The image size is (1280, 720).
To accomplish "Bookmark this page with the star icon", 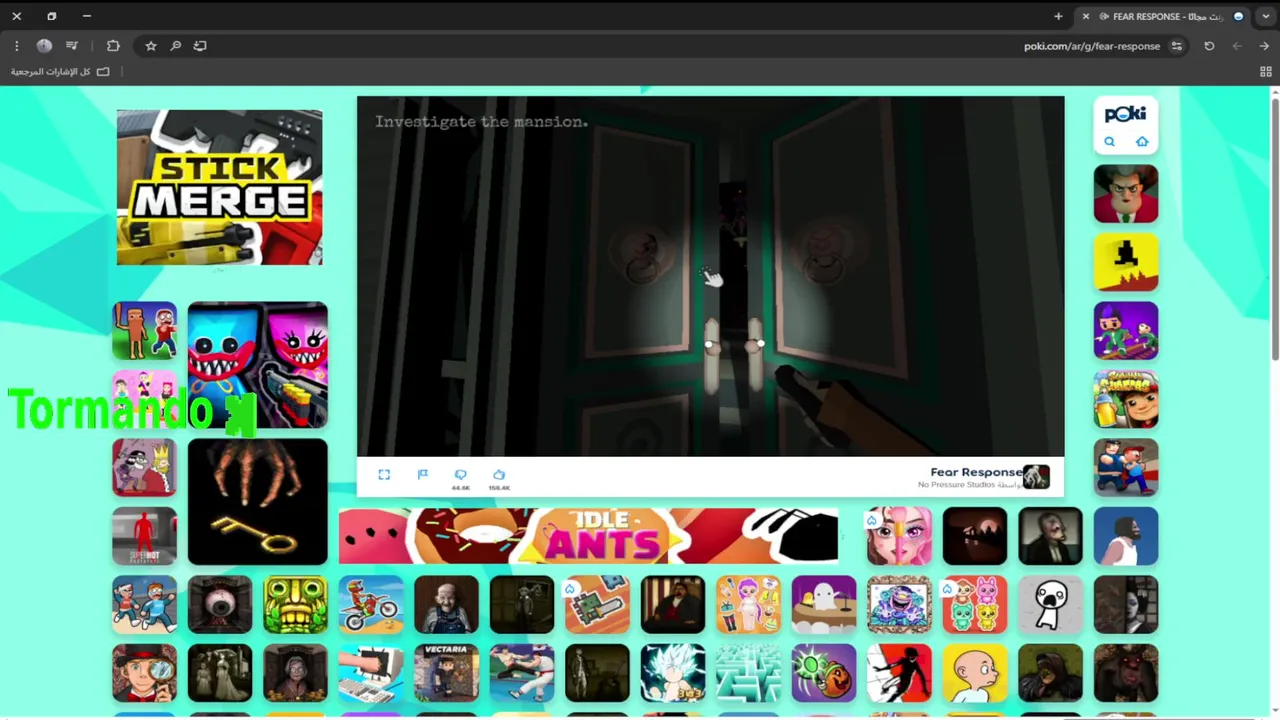I will 151,46.
